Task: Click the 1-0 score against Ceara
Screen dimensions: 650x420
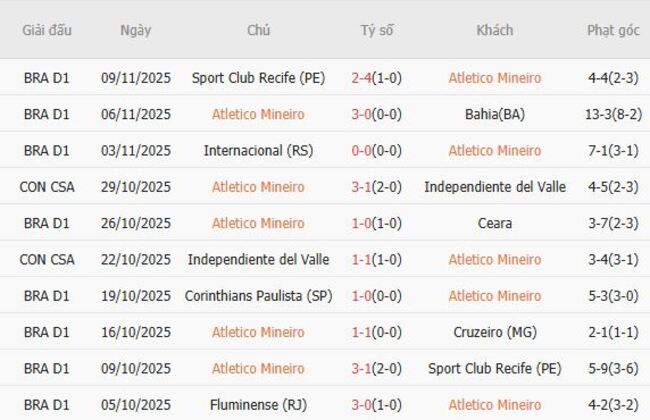Action: (363, 223)
